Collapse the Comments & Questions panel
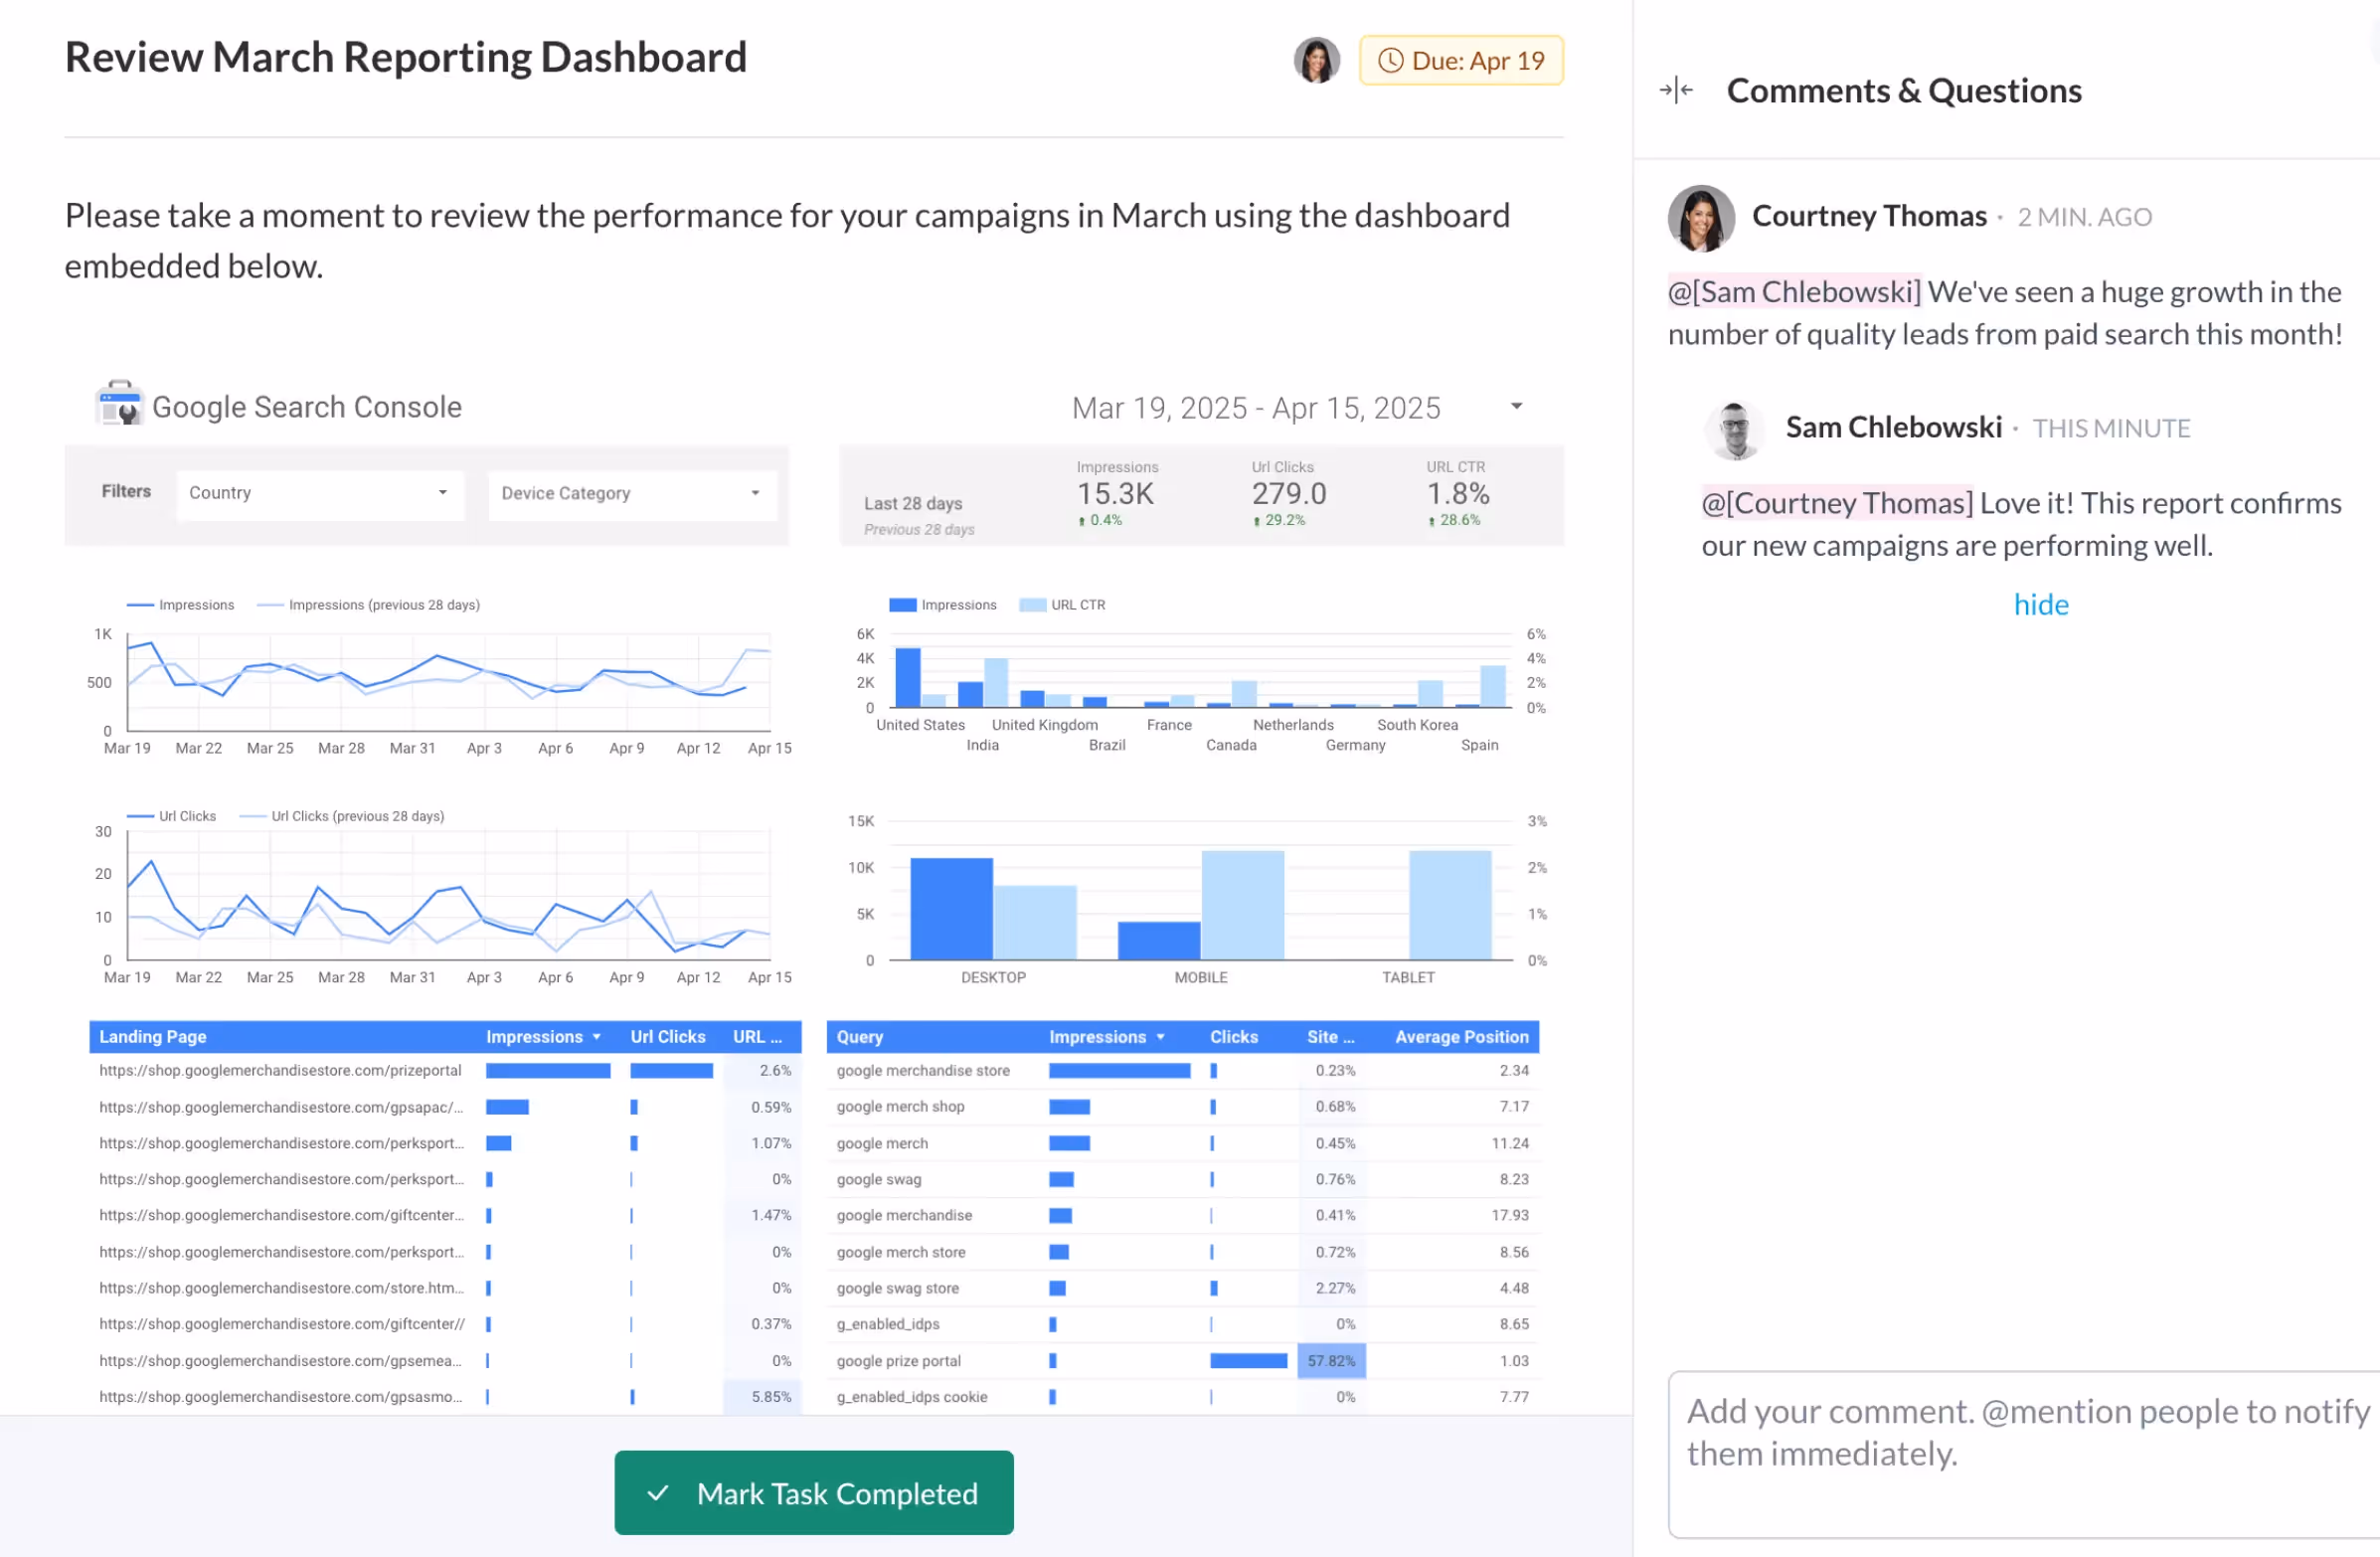 point(1676,91)
